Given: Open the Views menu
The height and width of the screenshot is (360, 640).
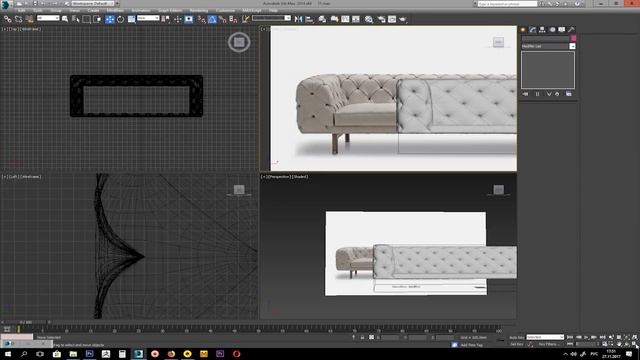Looking at the screenshot, I should (x=75, y=10).
